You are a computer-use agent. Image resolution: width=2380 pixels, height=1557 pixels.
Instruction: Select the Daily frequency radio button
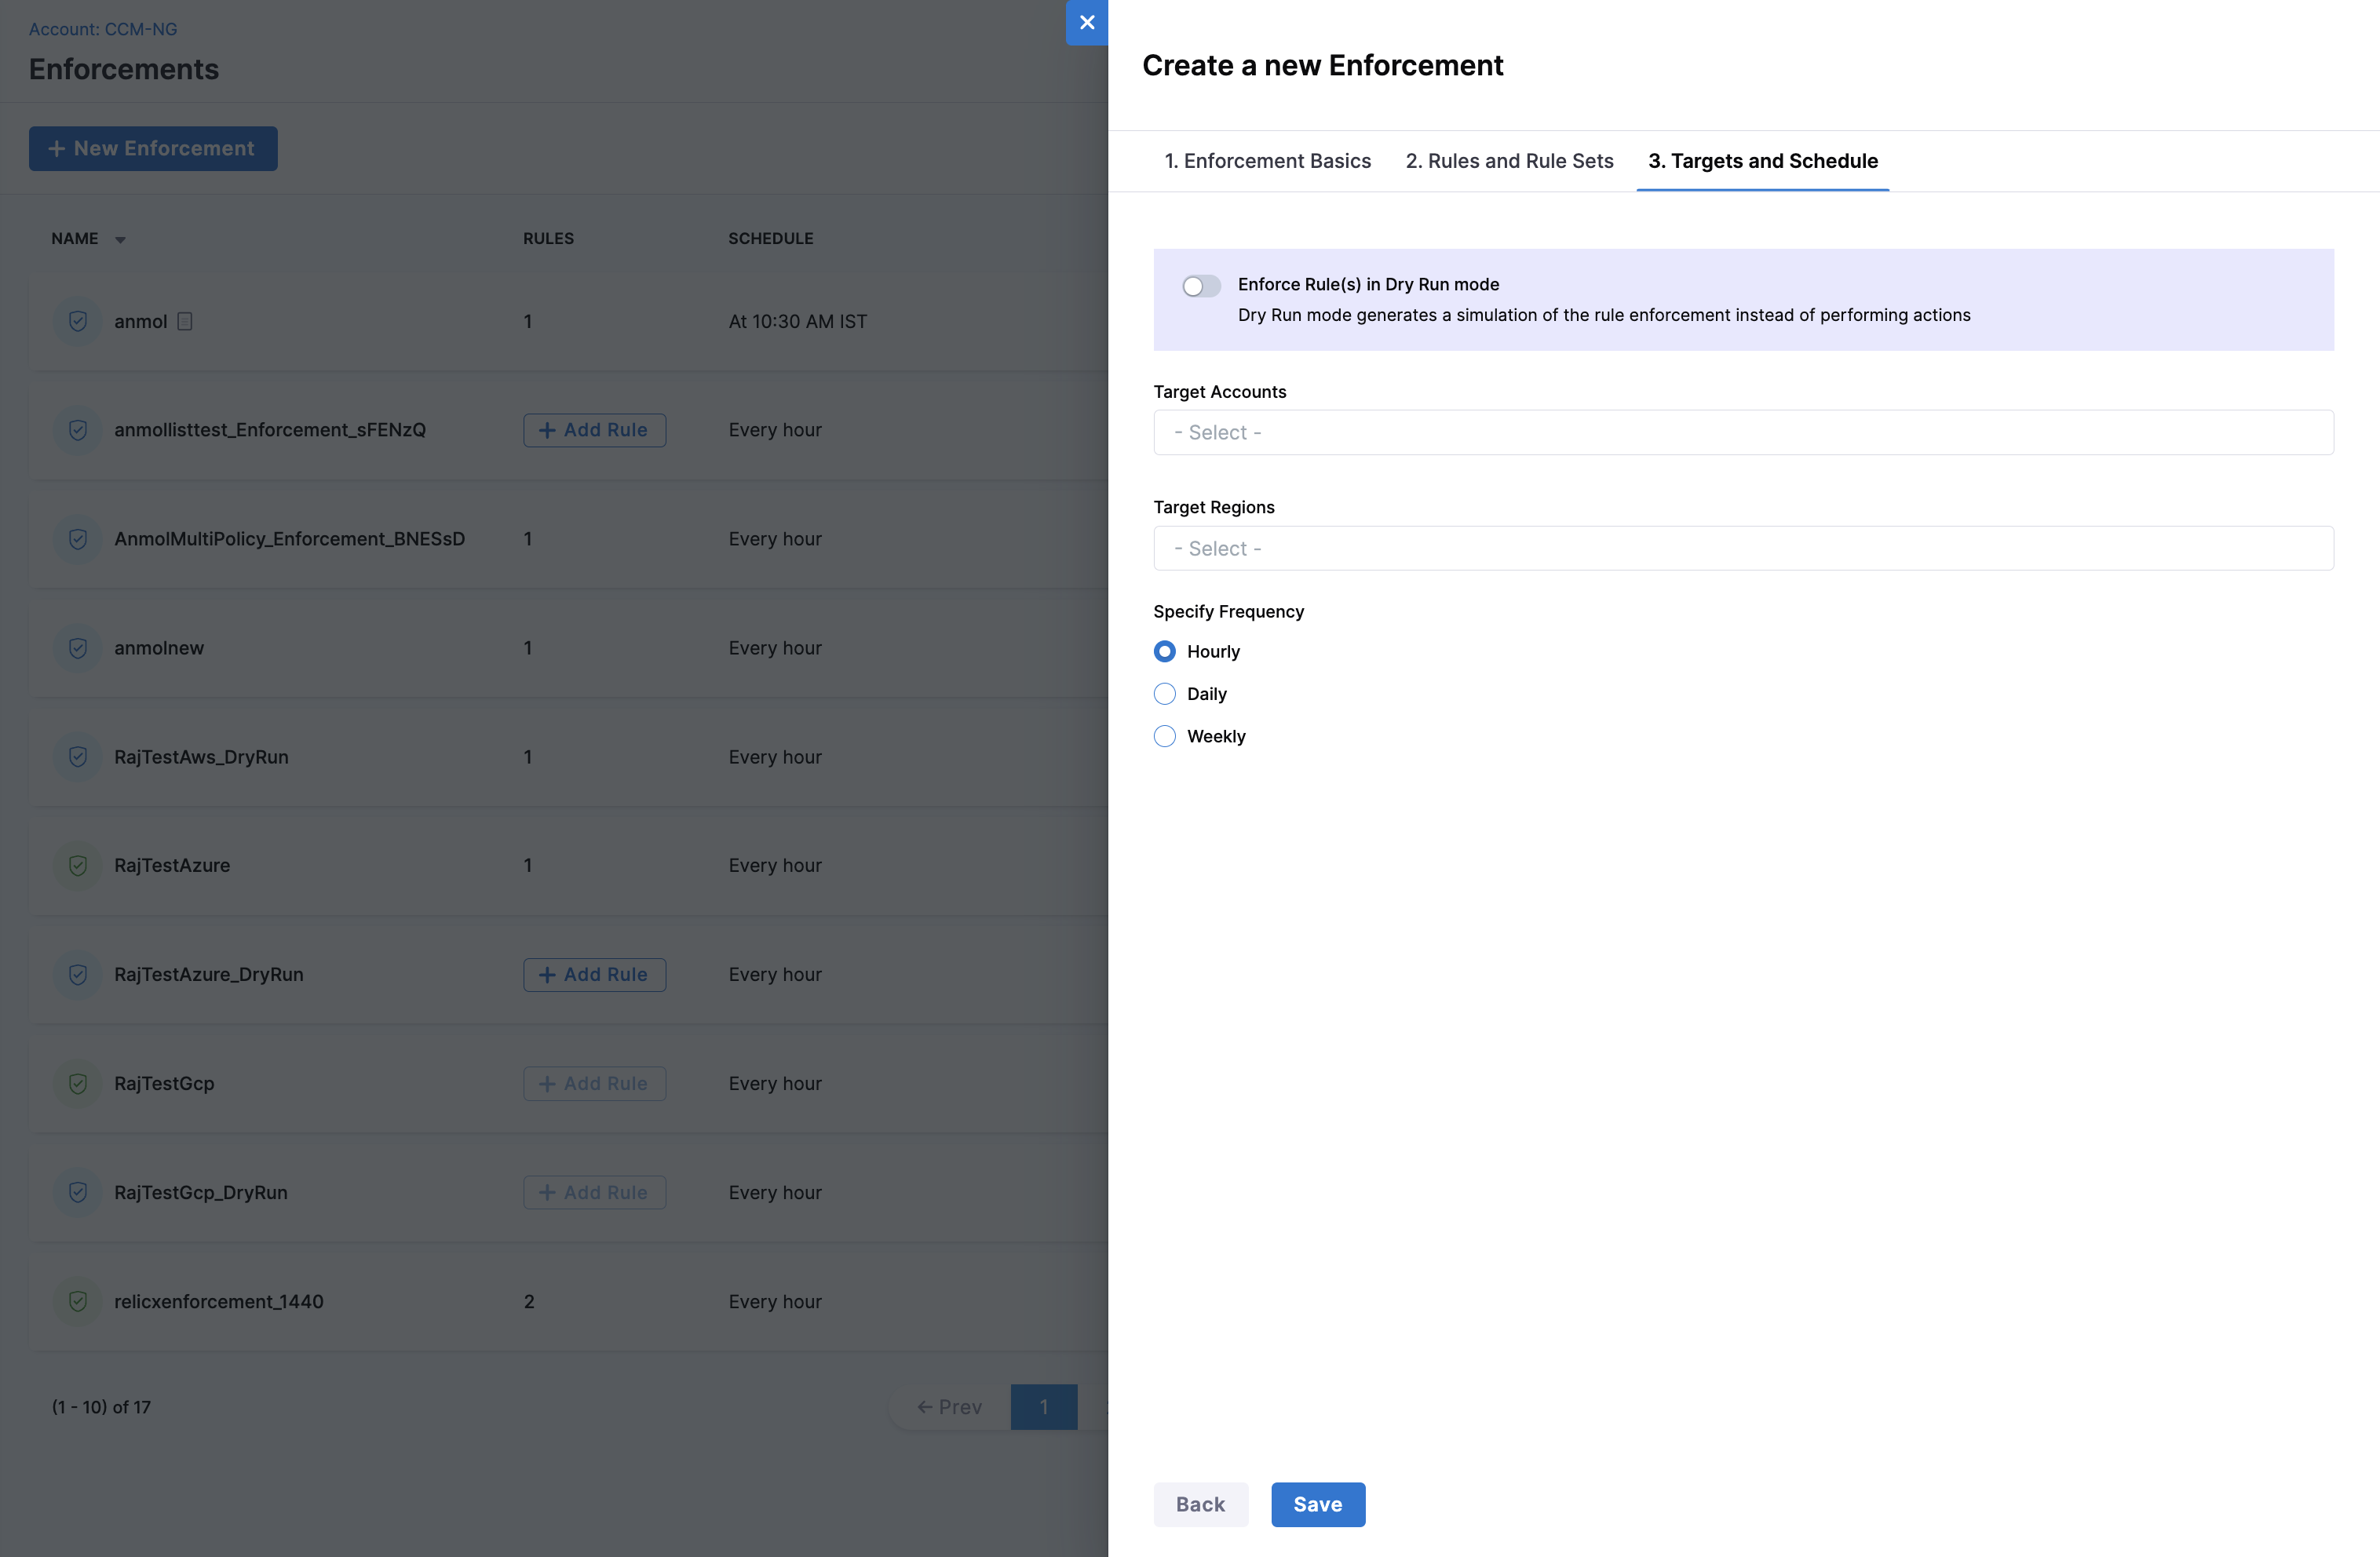(x=1165, y=694)
